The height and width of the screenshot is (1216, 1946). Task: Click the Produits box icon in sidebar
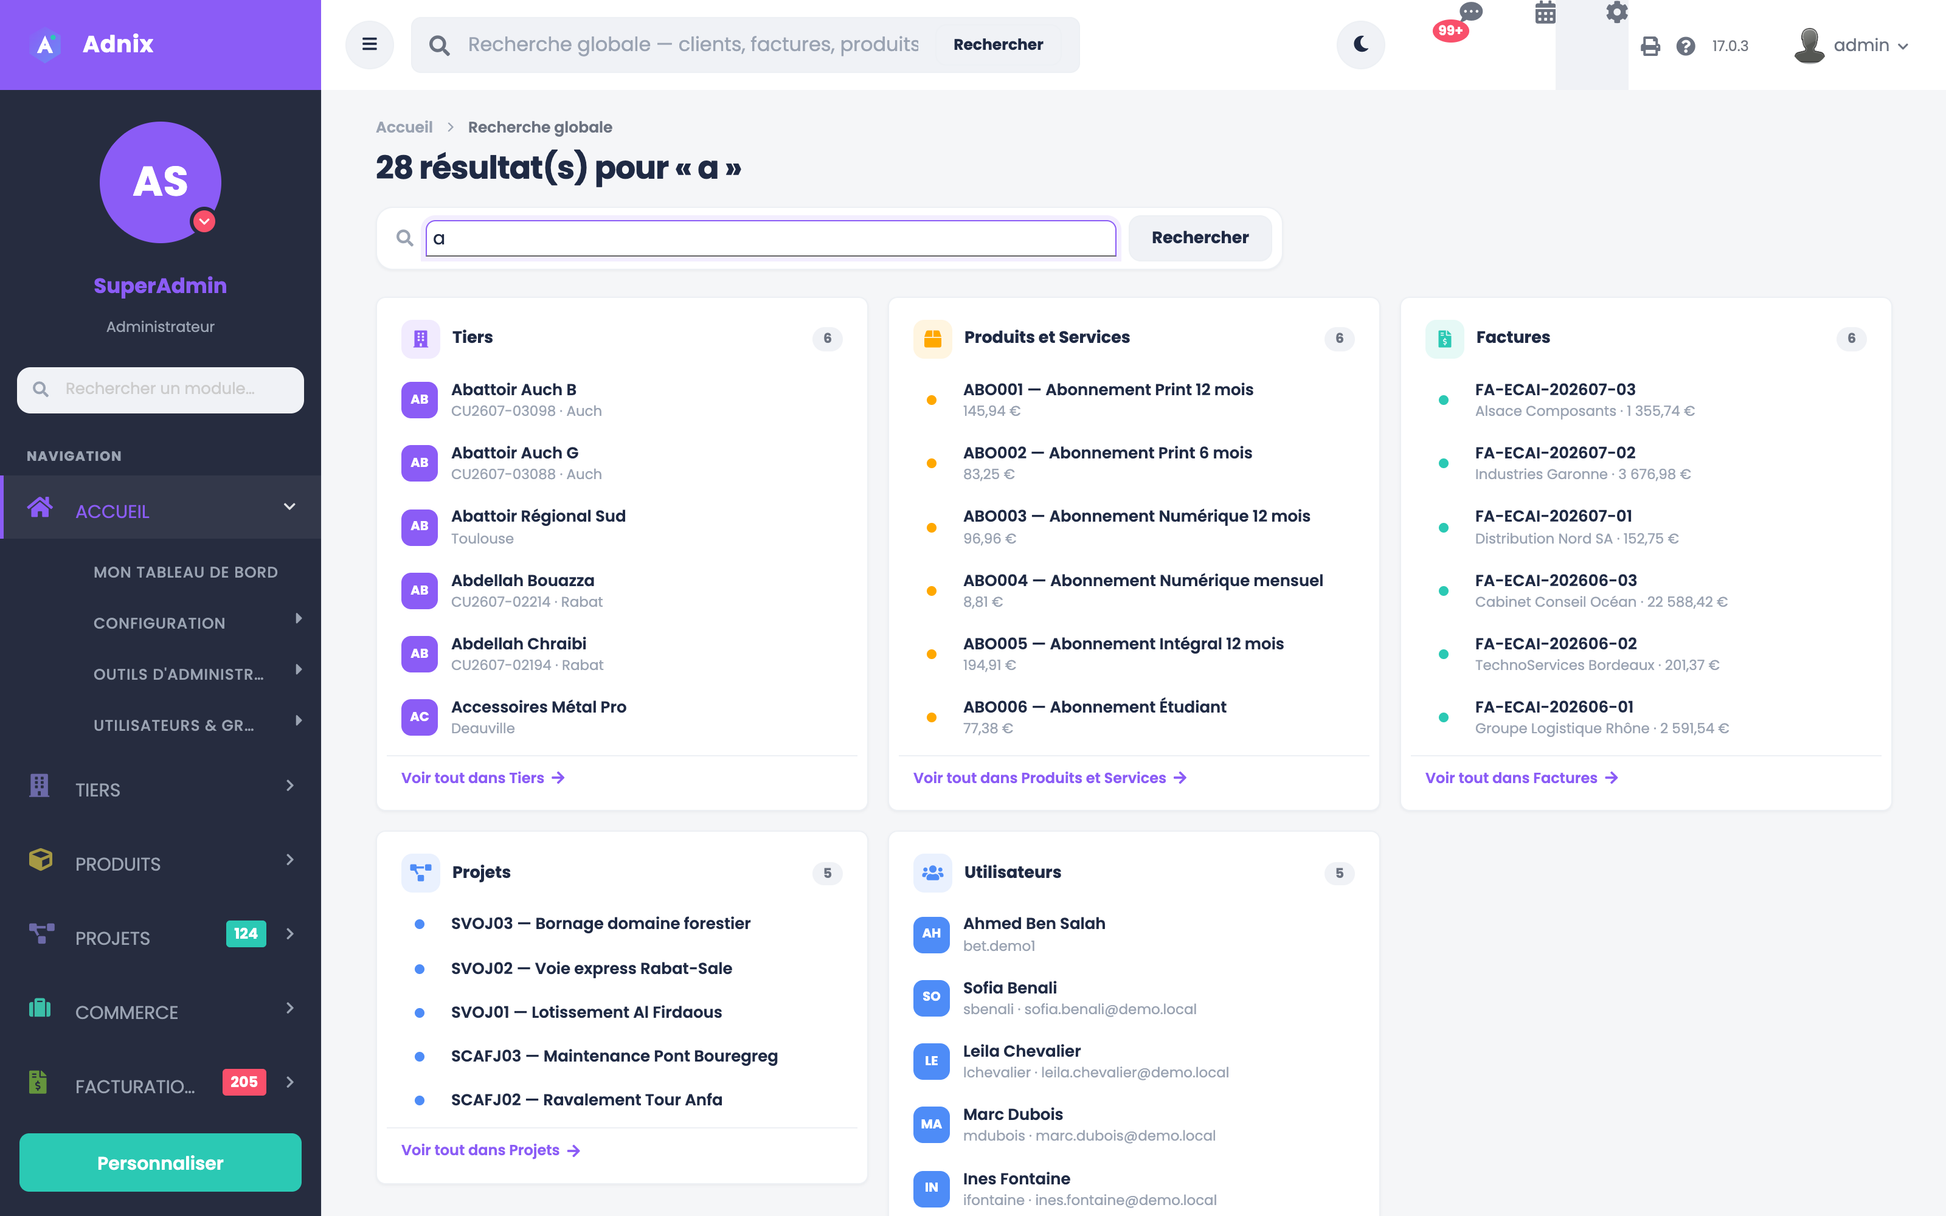(40, 860)
